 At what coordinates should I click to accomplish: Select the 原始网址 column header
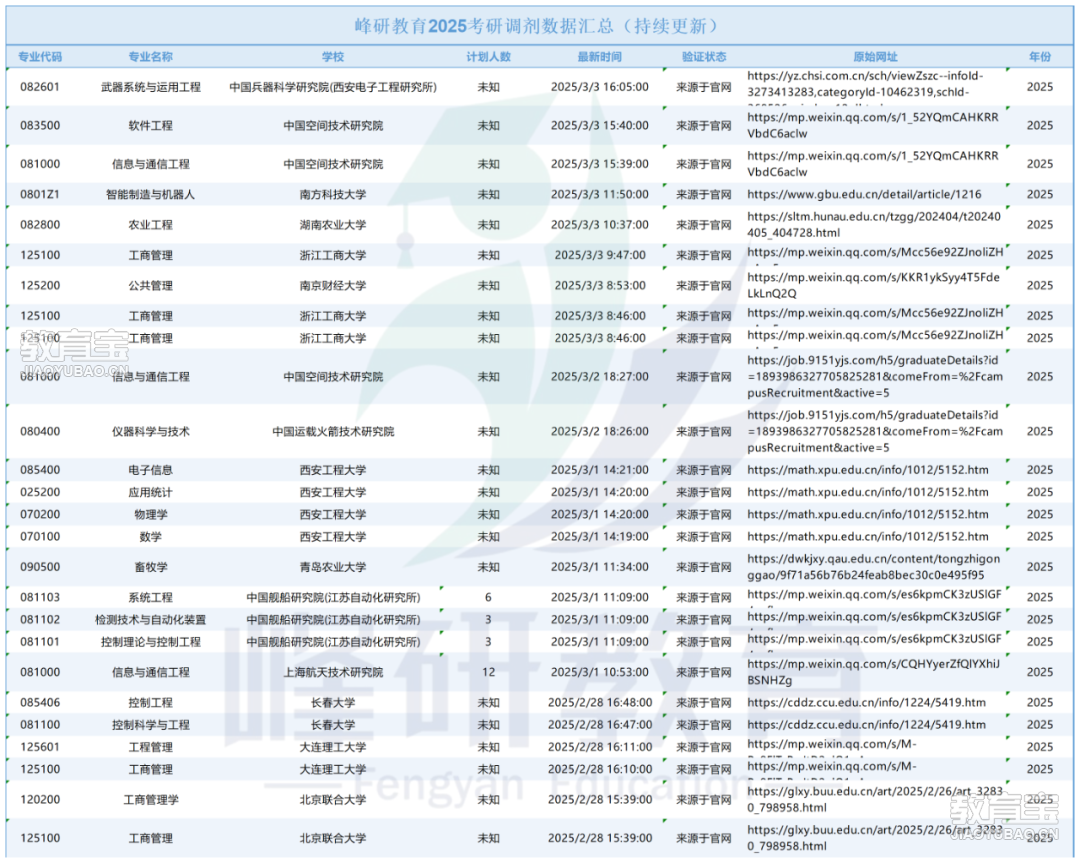click(875, 56)
